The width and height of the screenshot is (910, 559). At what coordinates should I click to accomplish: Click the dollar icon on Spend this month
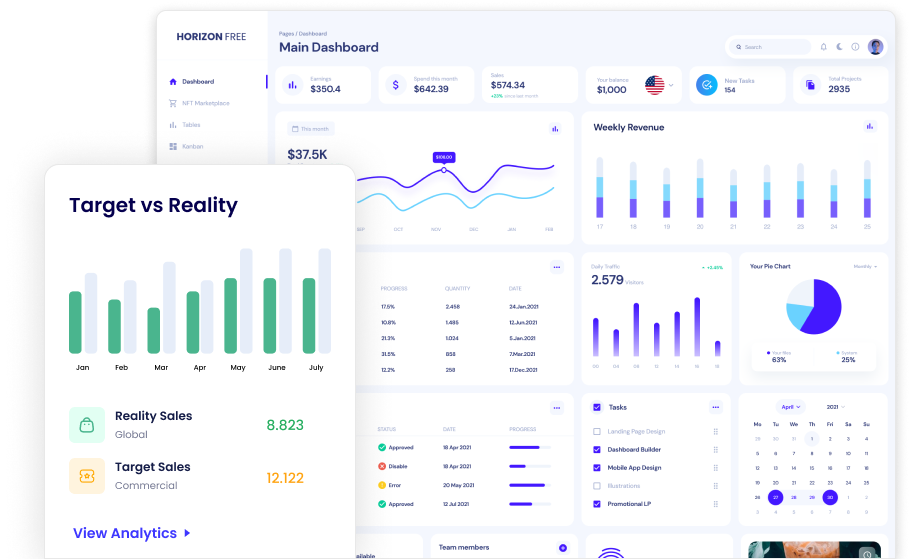[396, 85]
